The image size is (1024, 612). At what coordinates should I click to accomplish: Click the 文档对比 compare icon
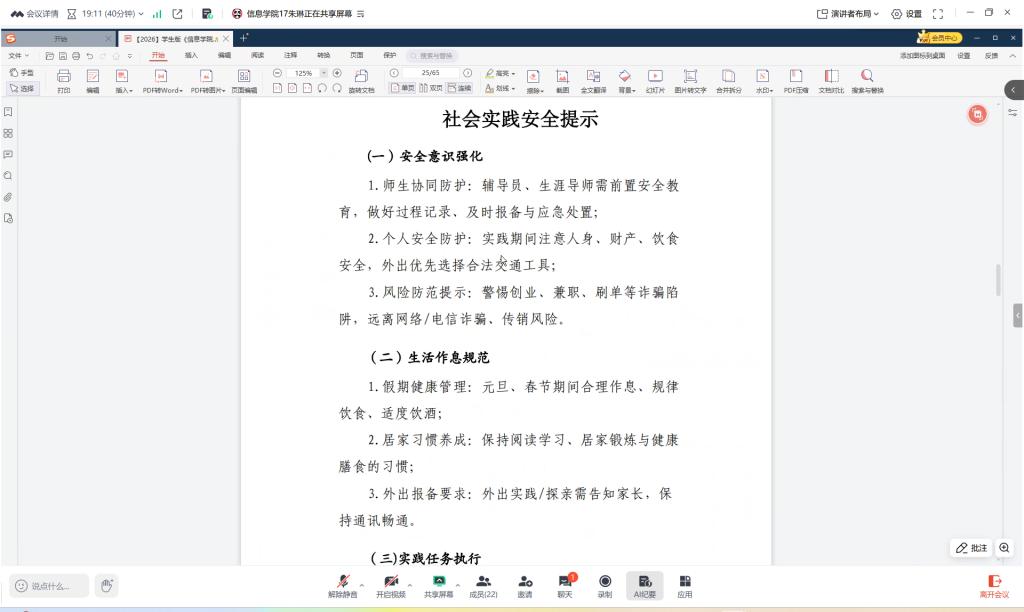click(831, 80)
